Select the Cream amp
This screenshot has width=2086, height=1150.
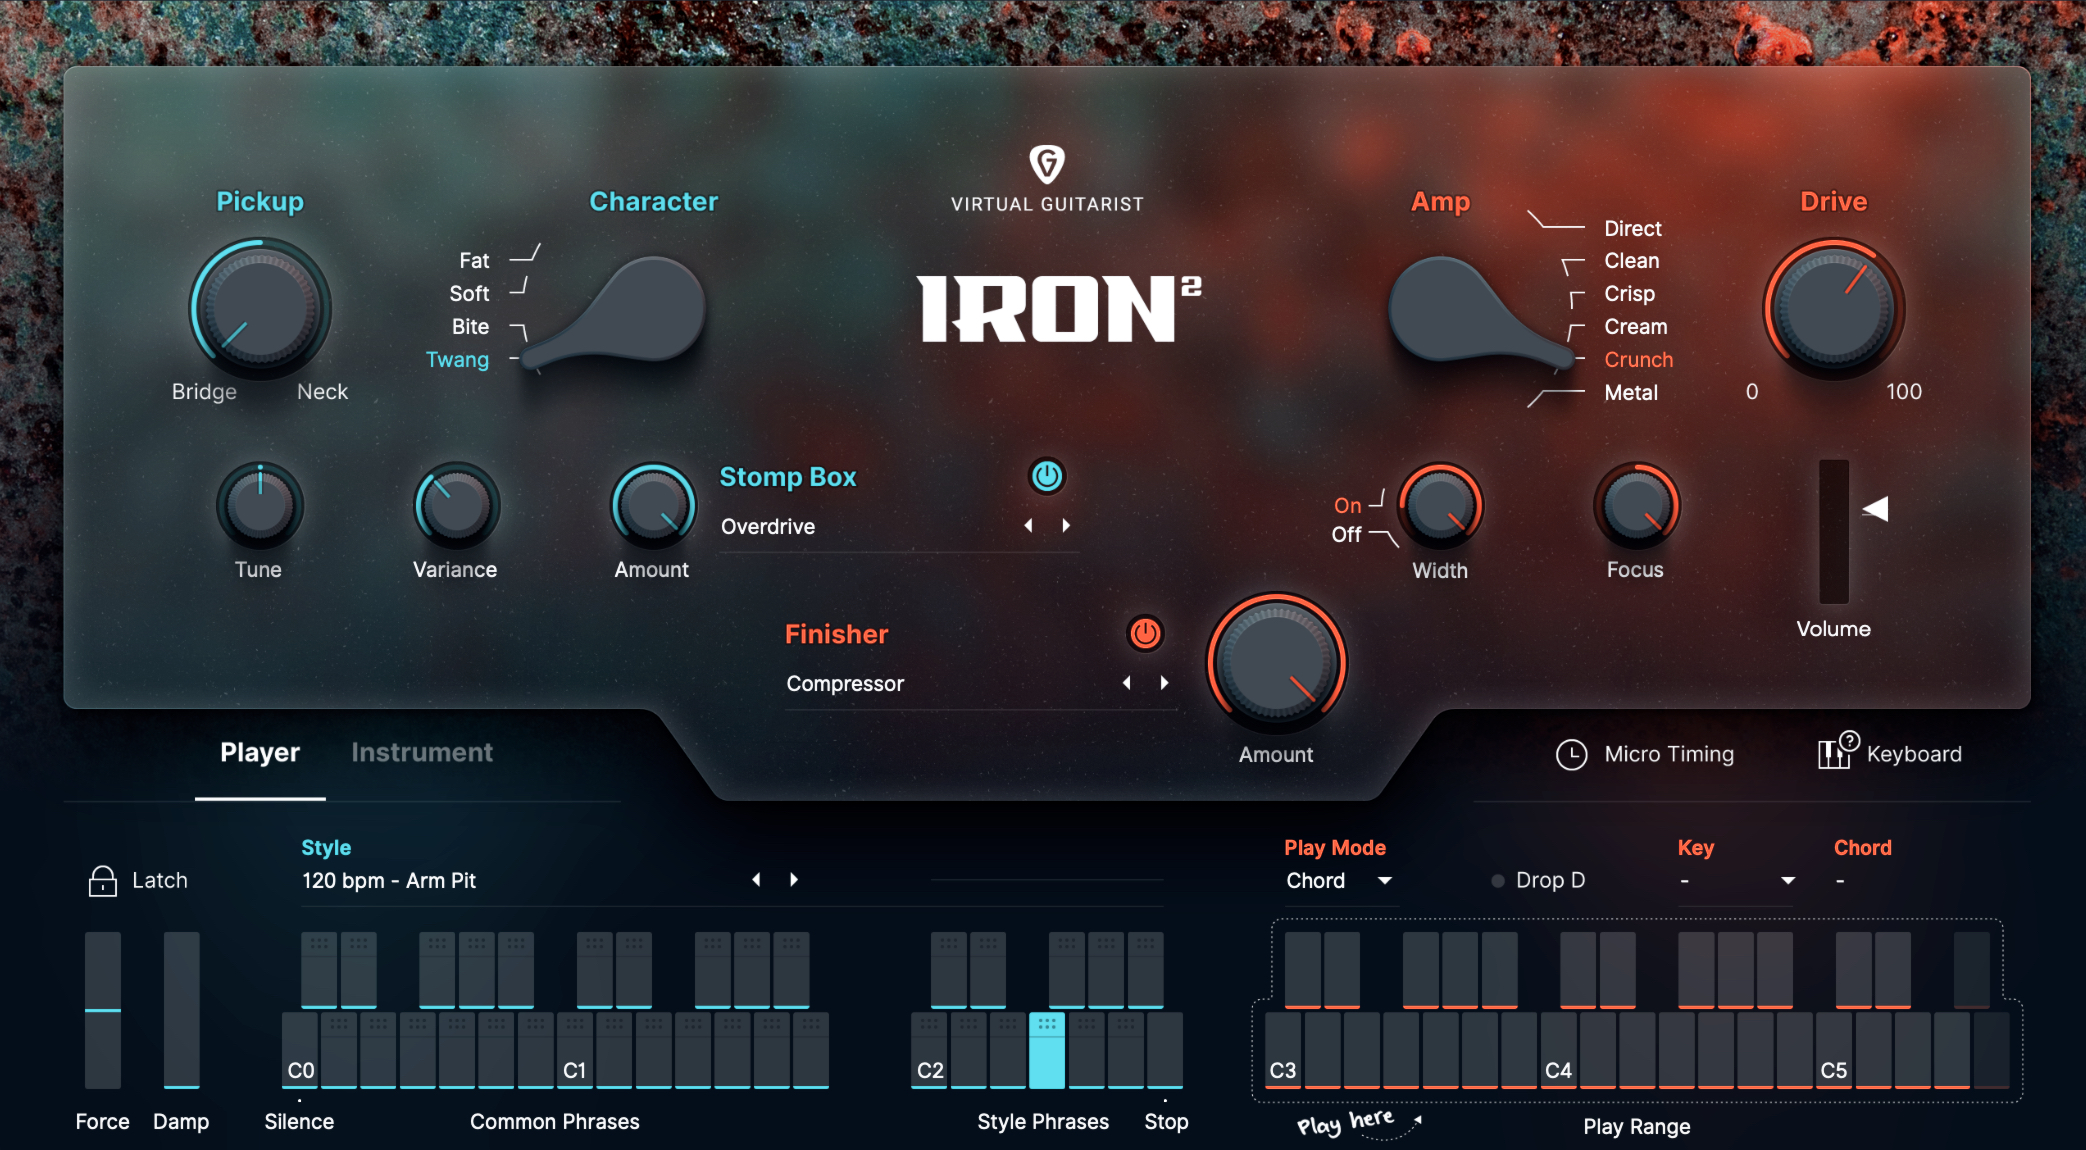[x=1636, y=327]
